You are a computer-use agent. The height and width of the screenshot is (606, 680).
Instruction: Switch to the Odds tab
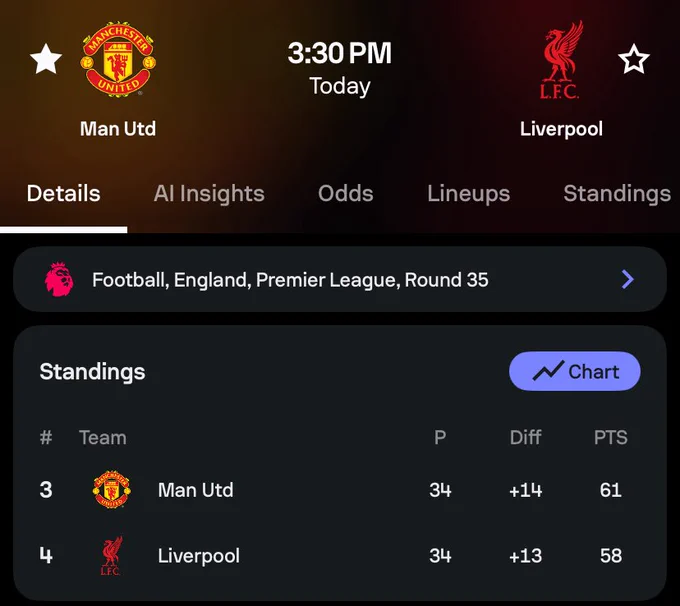coord(346,193)
